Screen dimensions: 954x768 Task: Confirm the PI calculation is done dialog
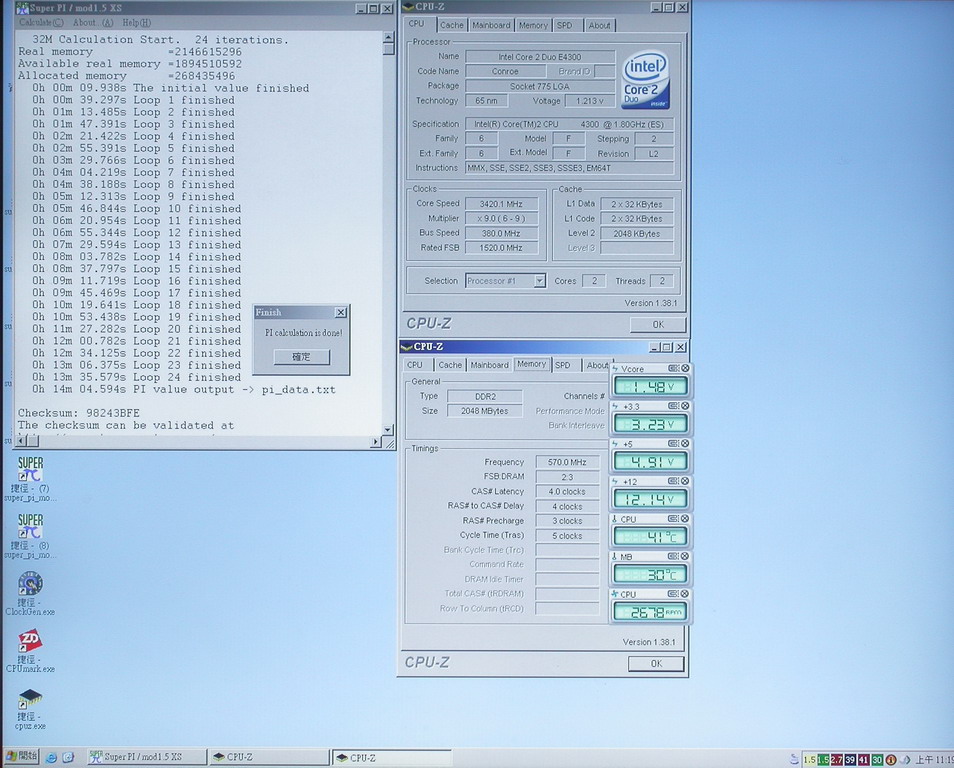(x=302, y=357)
